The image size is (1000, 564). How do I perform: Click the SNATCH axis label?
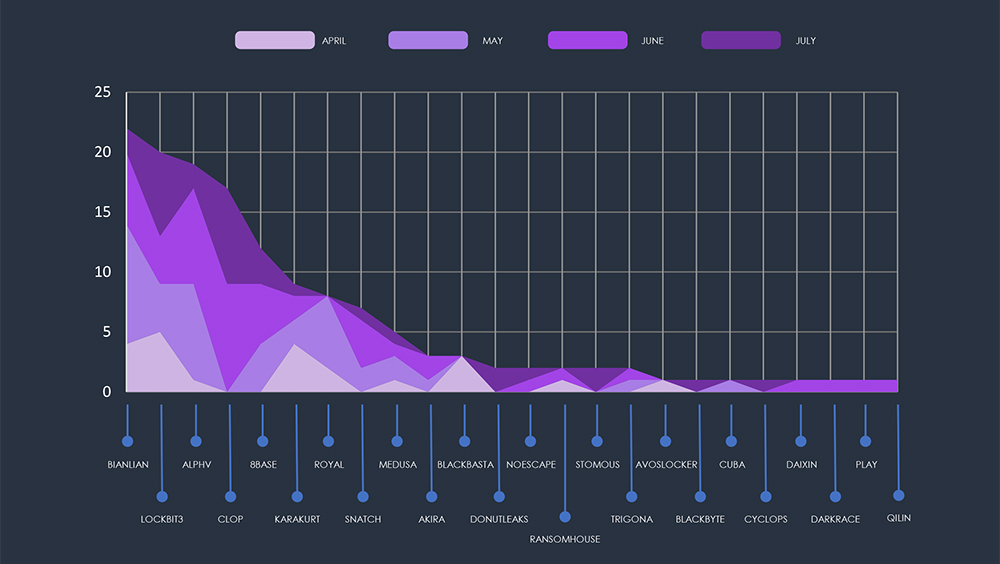click(363, 519)
